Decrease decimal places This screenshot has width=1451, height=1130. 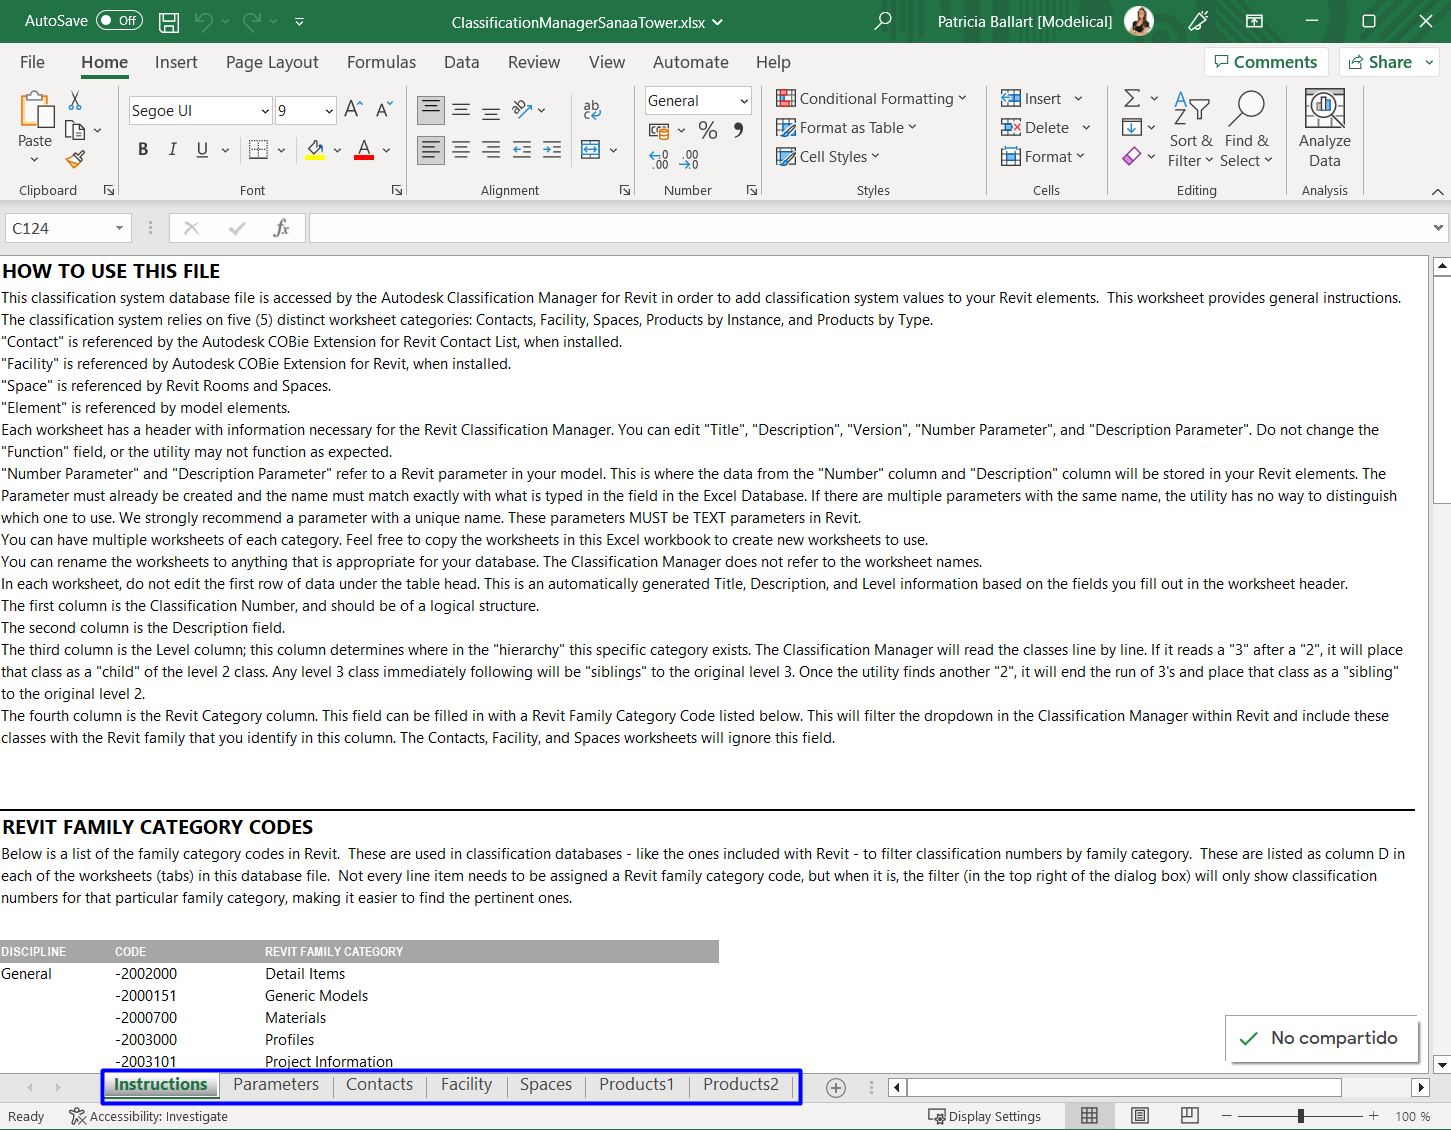[x=689, y=160]
